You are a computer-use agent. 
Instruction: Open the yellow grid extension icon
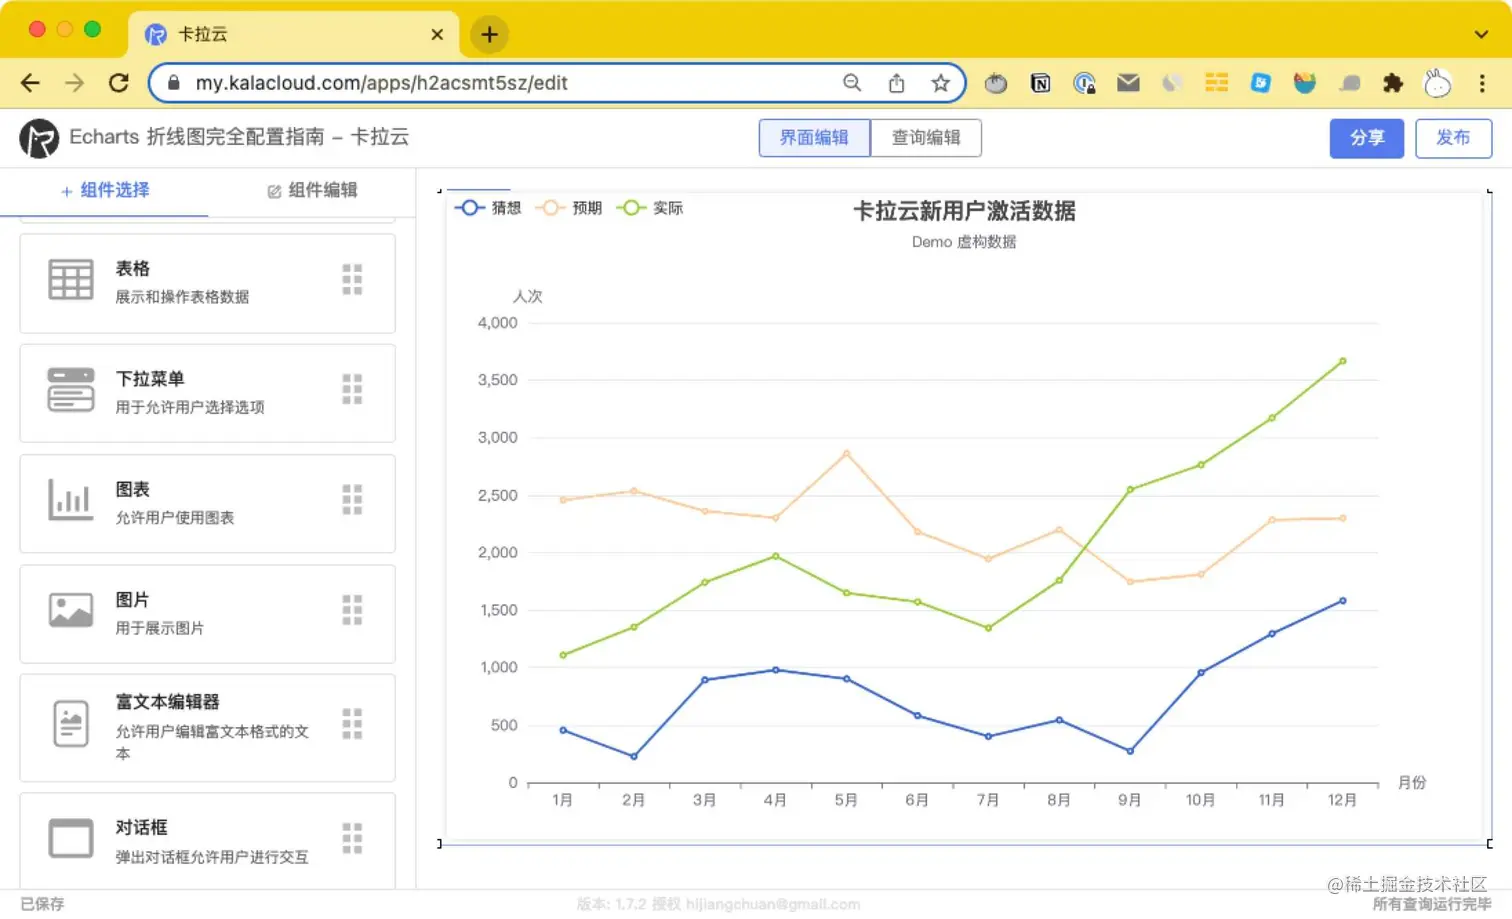click(x=1216, y=83)
